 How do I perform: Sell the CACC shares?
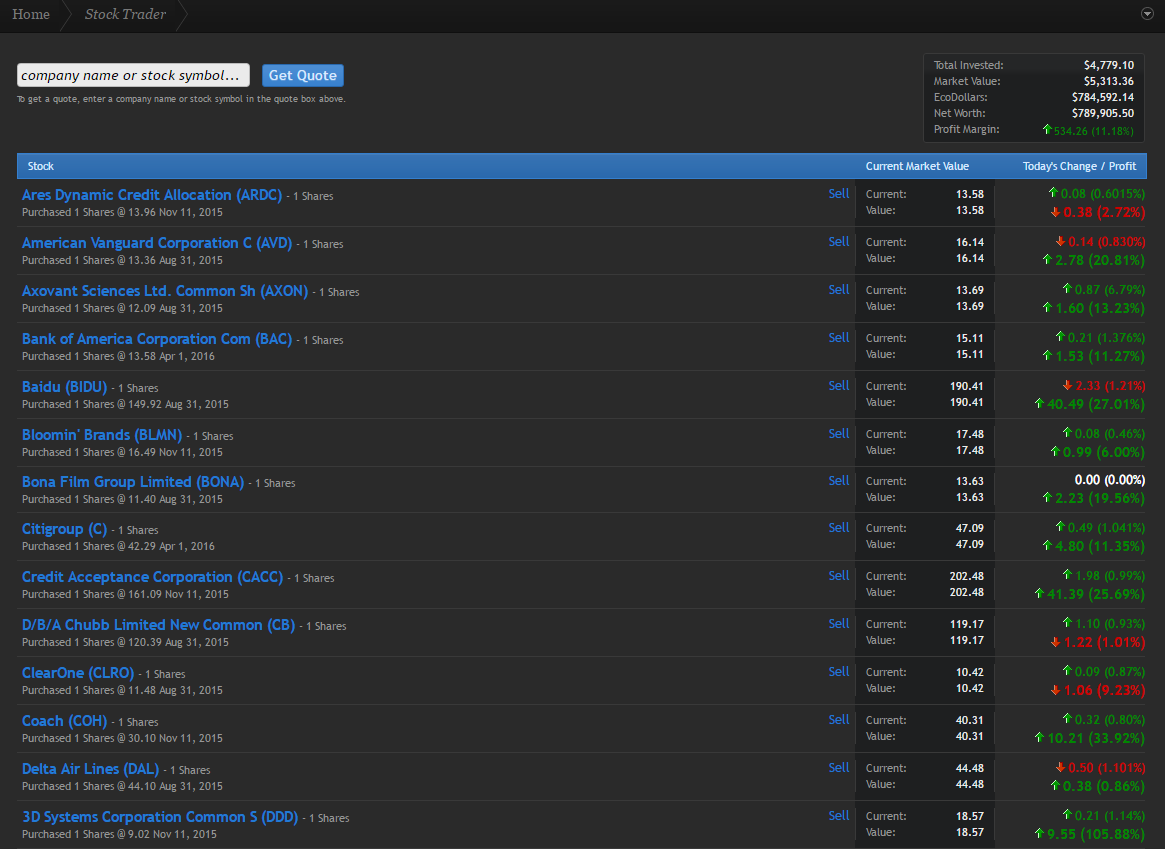point(839,576)
